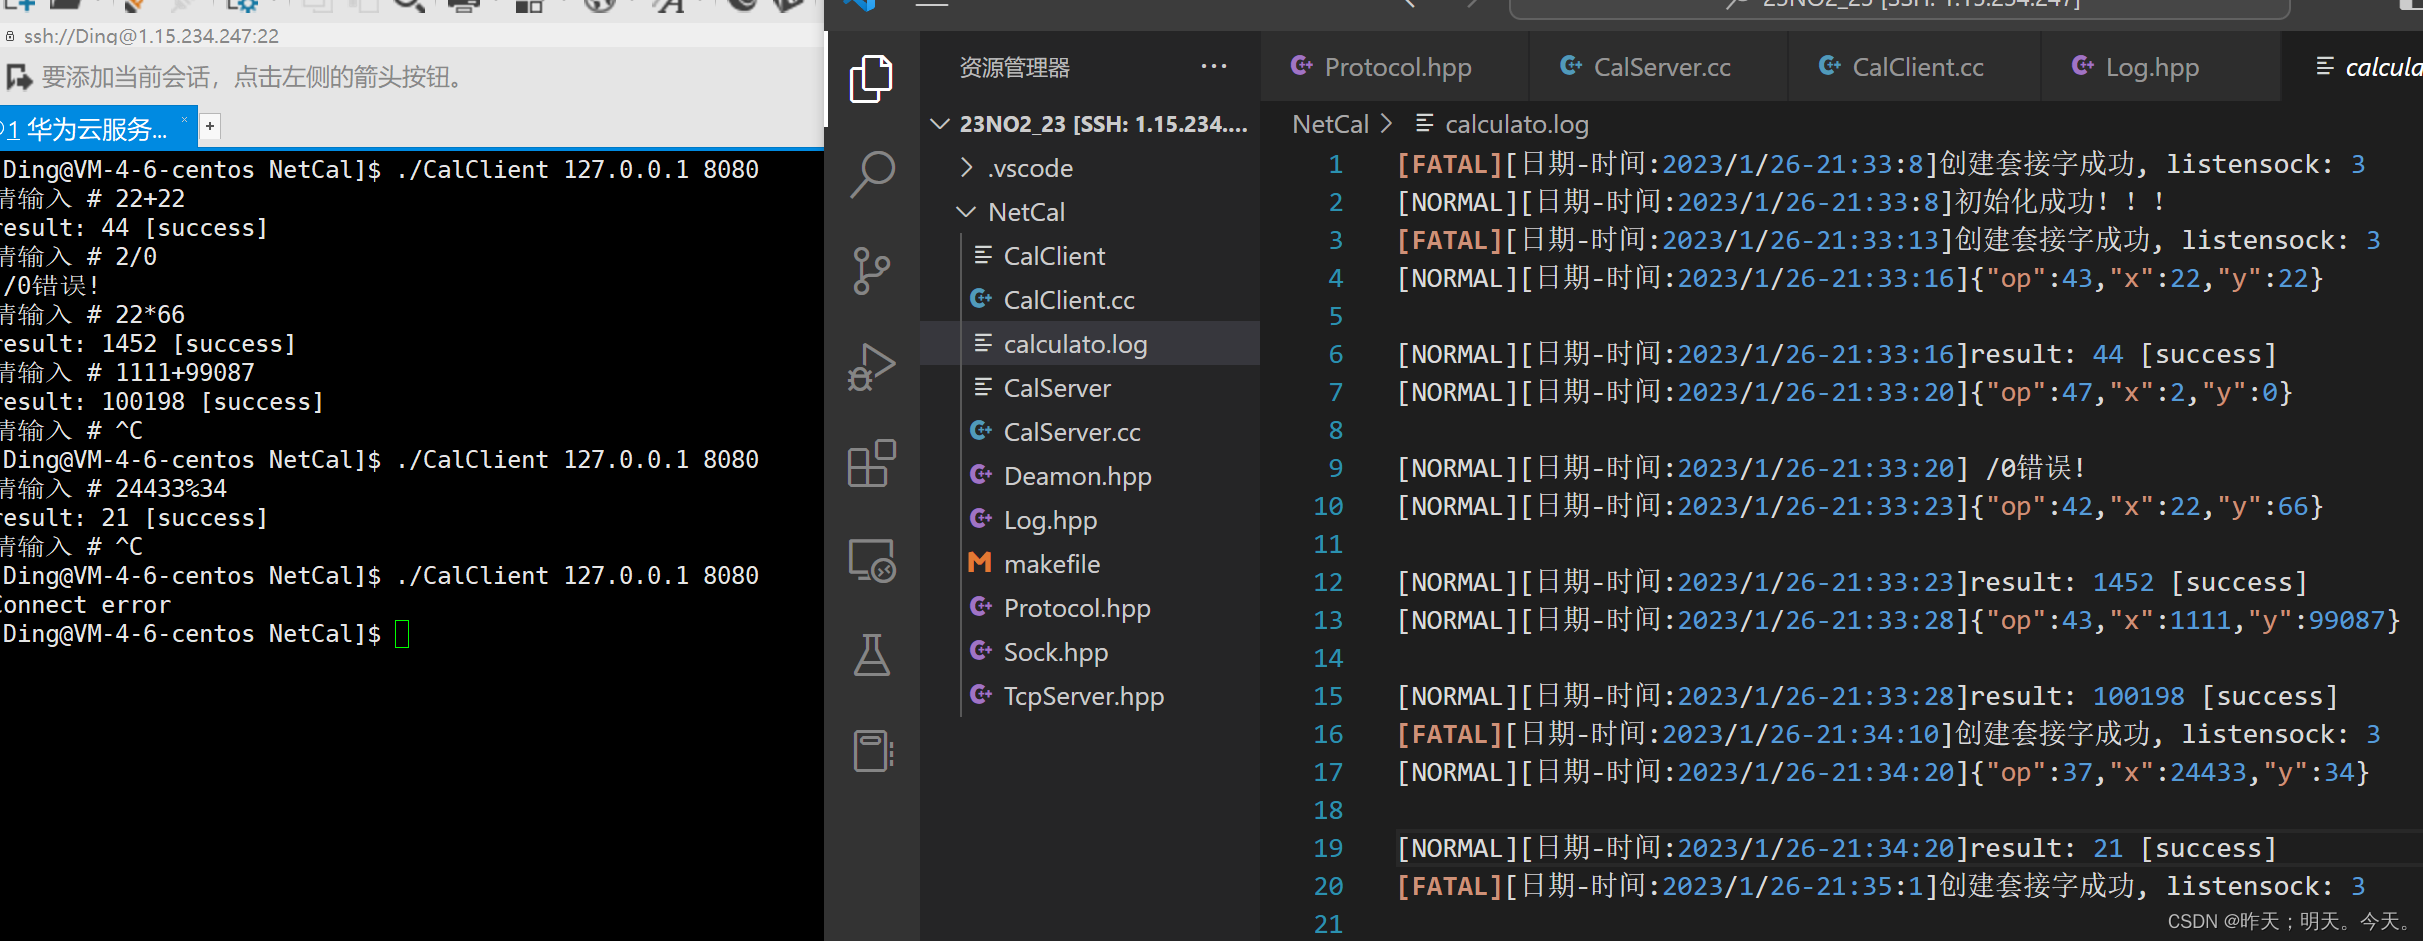This screenshot has height=941, width=2423.
Task: Open the bottom activity bar notebook icon
Action: (871, 751)
